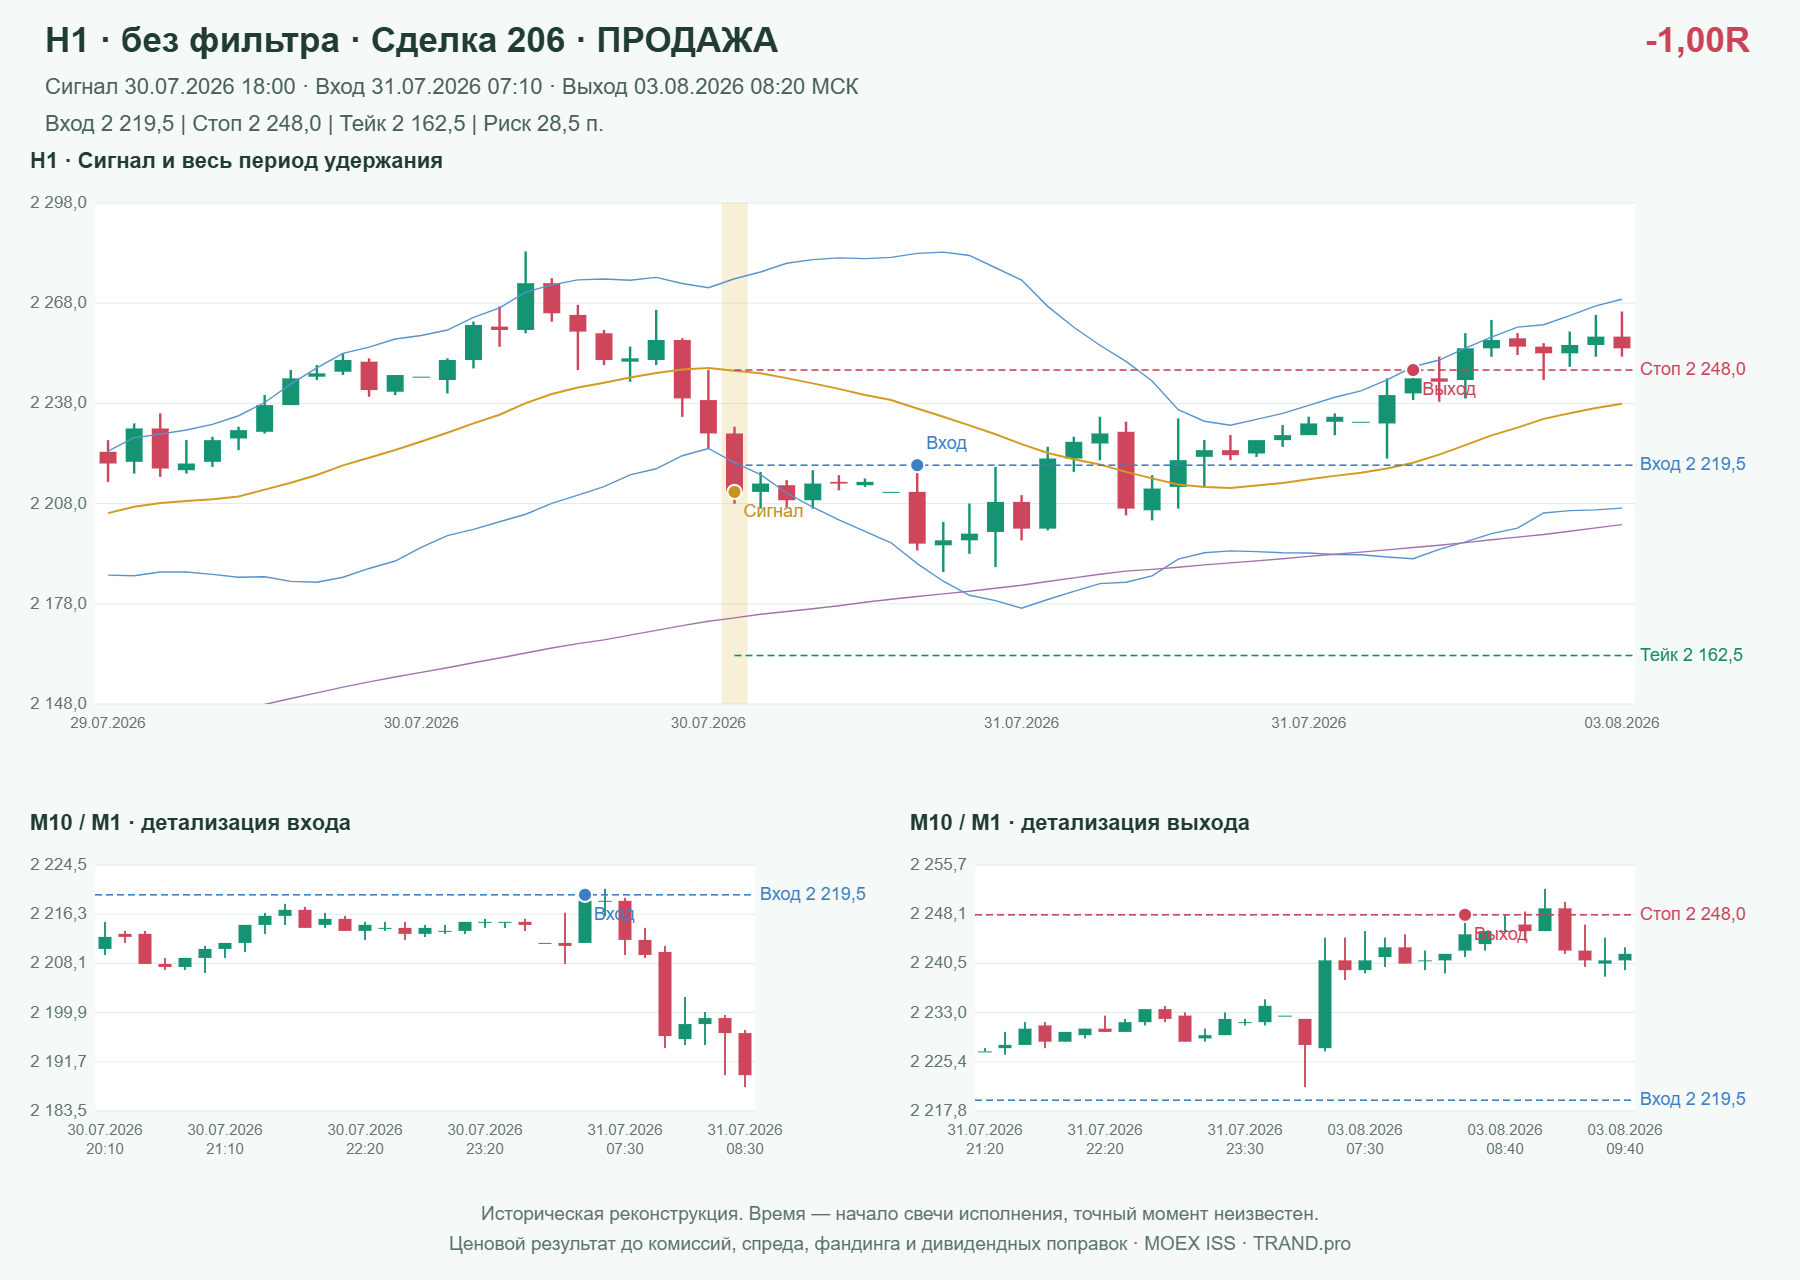Viewport: 1800px width, 1280px height.
Task: Click the title 'H1 · без фильтра · Сделка 206 · ПРОДАЖА'
Action: point(411,40)
